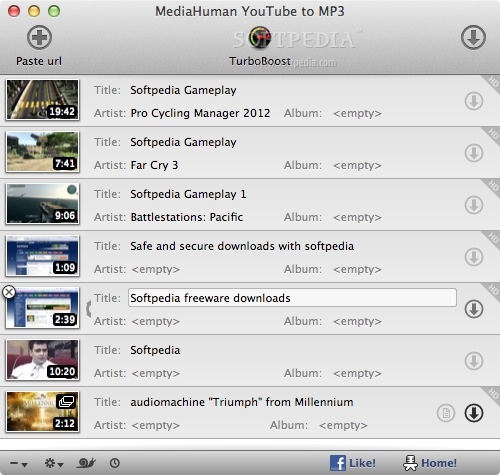Open the Home! link

point(430,463)
